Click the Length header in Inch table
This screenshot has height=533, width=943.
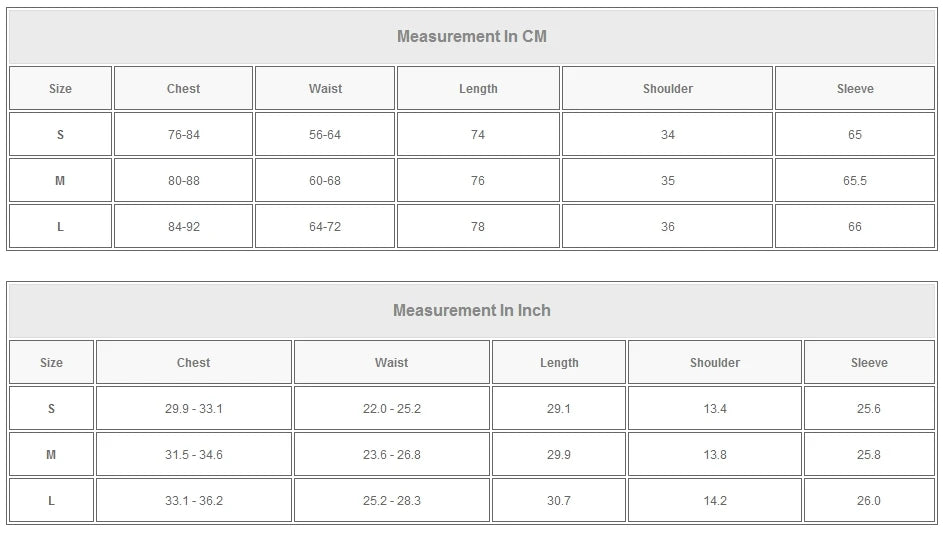point(559,363)
